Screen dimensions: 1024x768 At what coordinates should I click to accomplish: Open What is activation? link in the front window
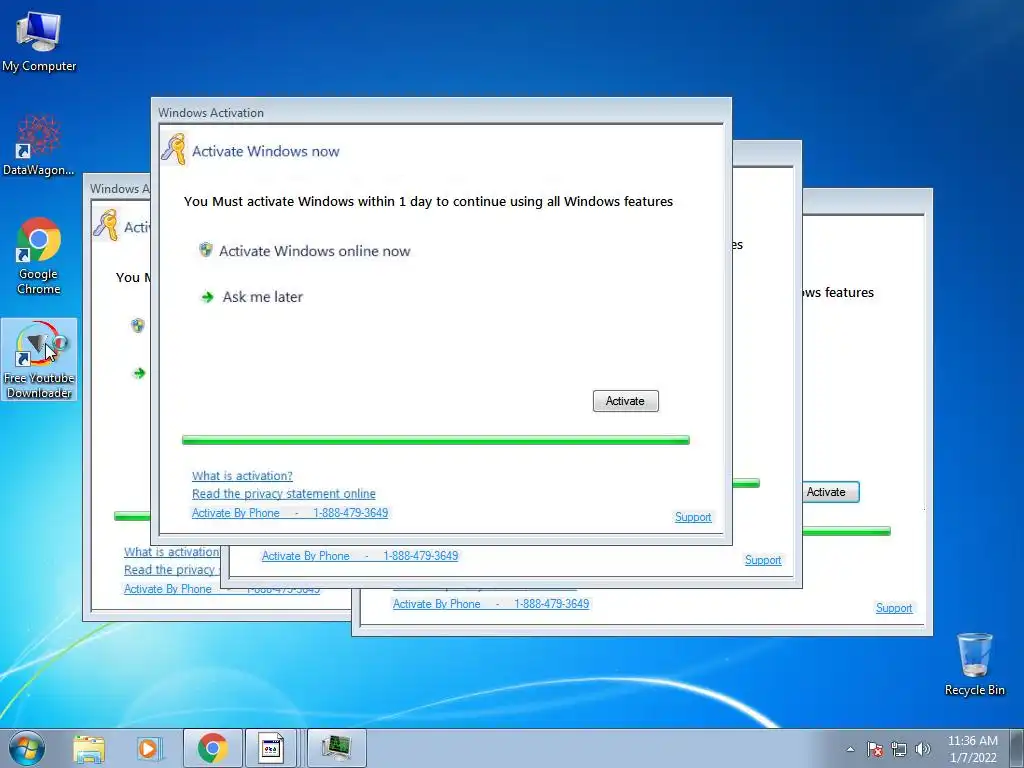click(x=242, y=476)
